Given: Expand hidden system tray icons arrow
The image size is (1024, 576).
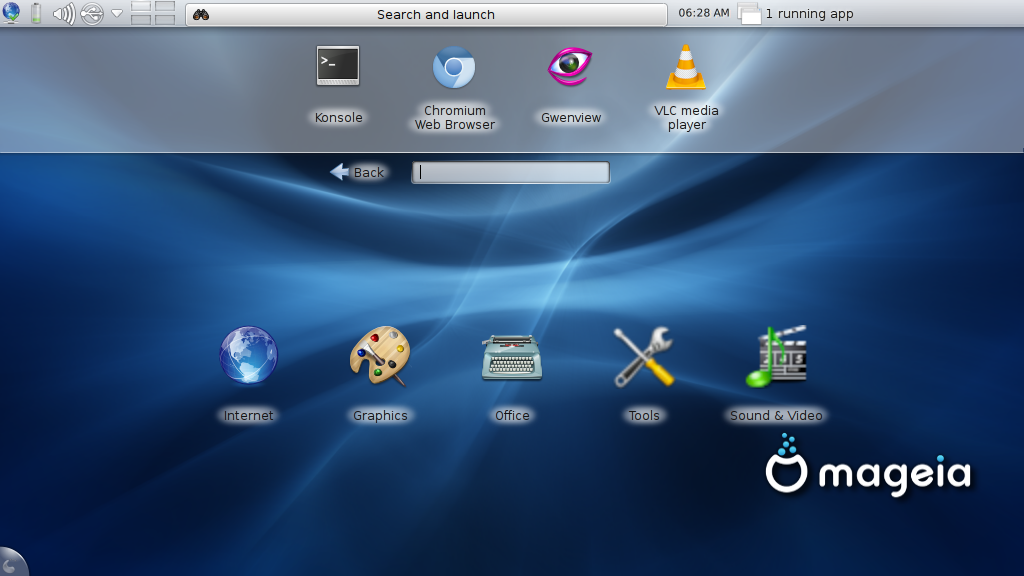Looking at the screenshot, I should point(116,14).
